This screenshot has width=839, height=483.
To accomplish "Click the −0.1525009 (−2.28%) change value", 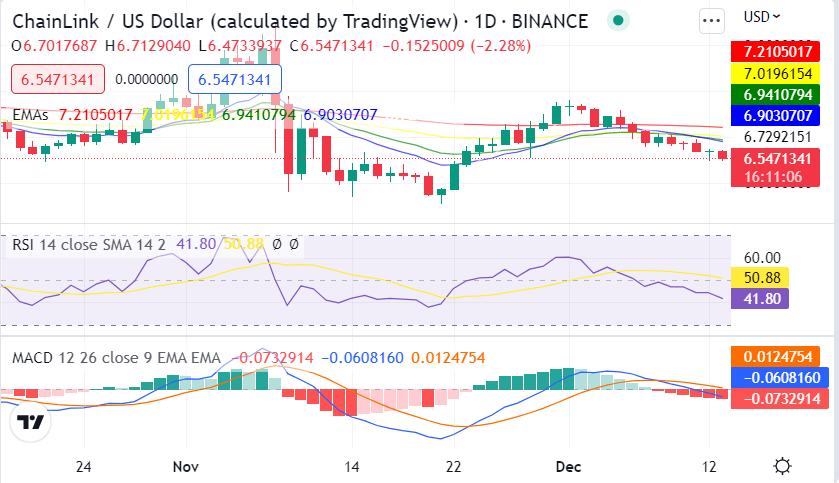I will [457, 46].
